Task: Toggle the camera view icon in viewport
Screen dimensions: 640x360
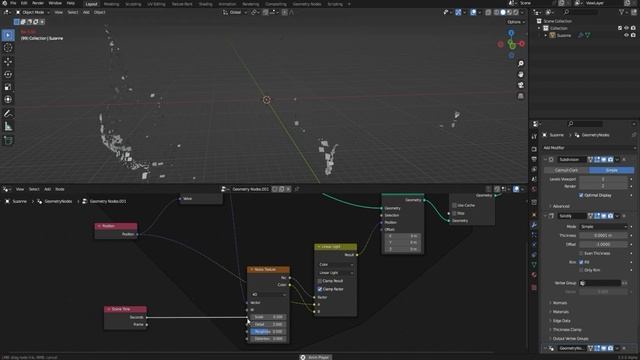Action: pos(520,85)
